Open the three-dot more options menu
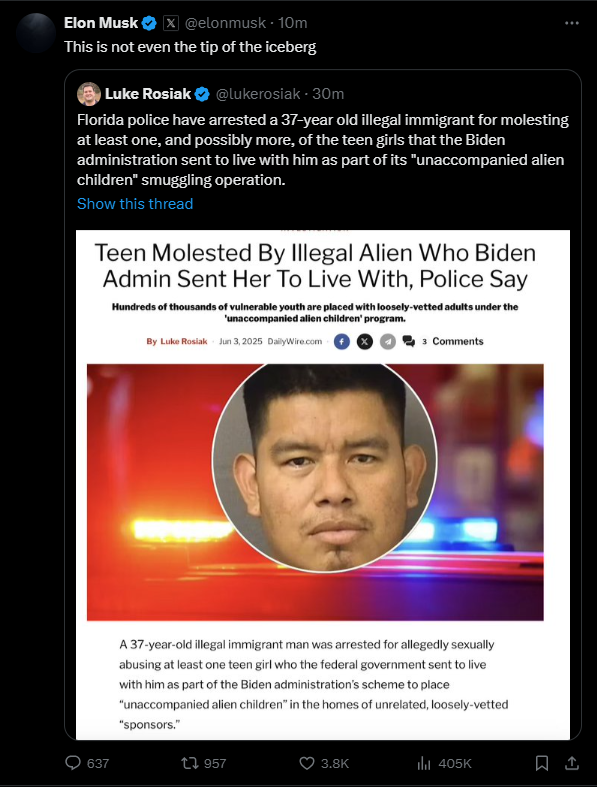597x787 pixels. pos(571,23)
